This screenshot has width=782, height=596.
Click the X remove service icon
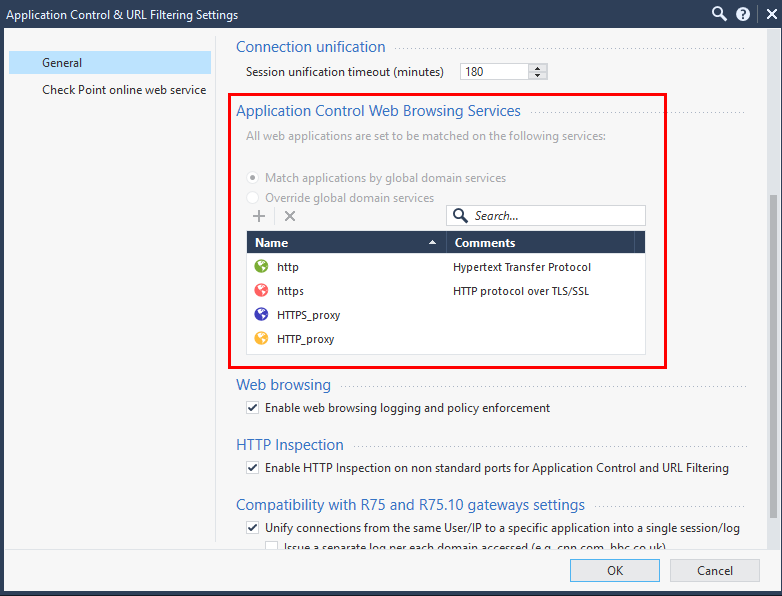pos(290,216)
